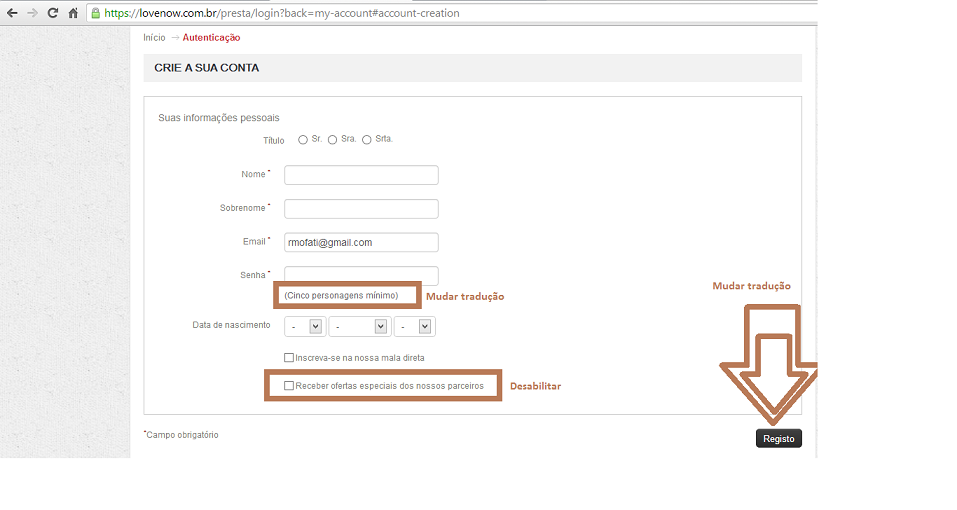This screenshot has width=957, height=510.
Task: Click into the Nome text field
Action: (x=361, y=175)
